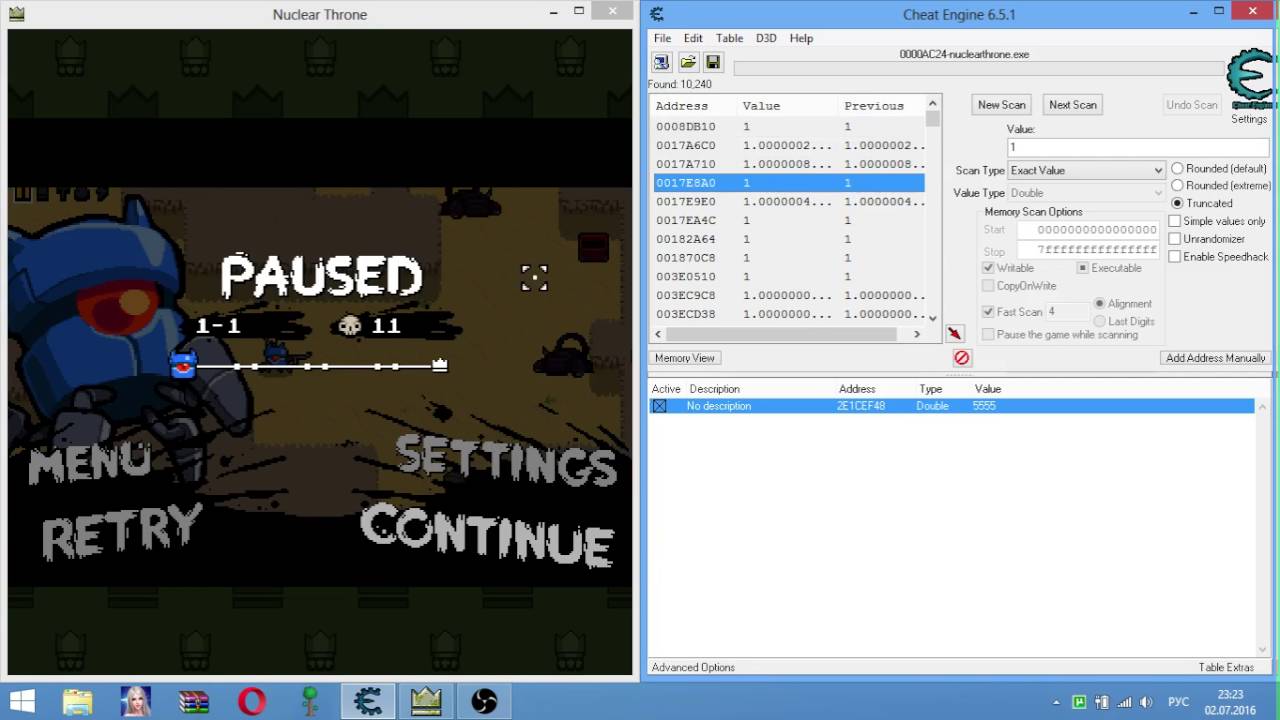
Task: Select the Truncated radio button
Action: point(1177,203)
